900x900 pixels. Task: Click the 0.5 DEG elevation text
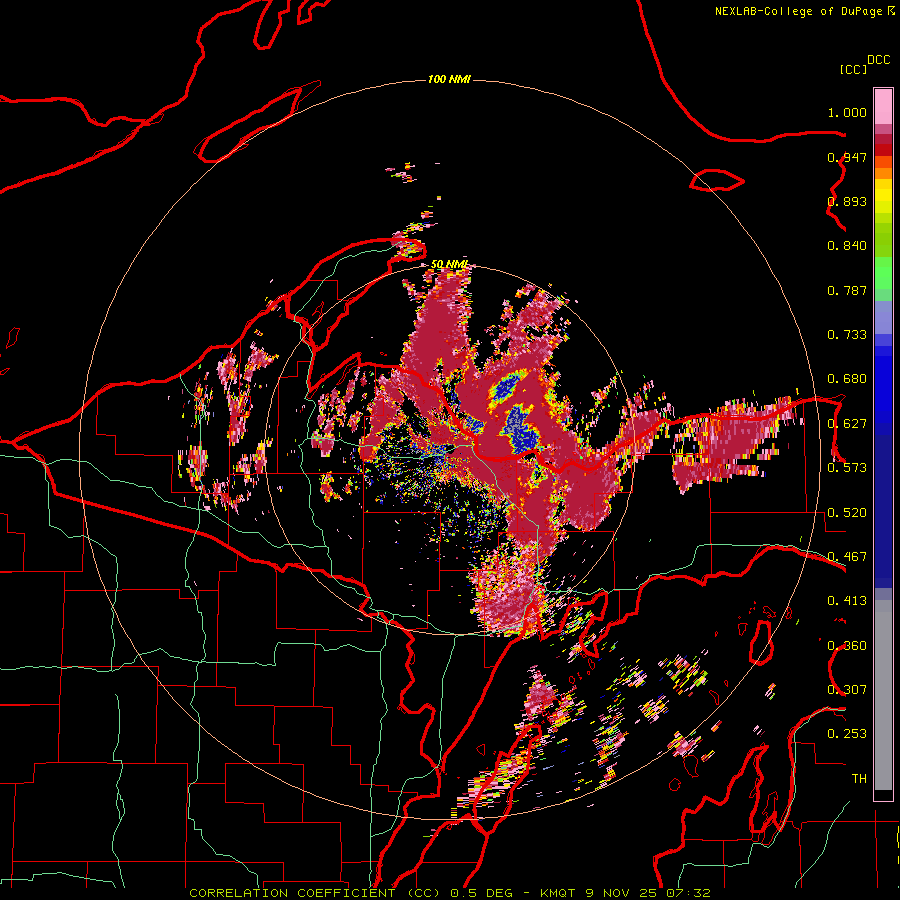click(481, 893)
